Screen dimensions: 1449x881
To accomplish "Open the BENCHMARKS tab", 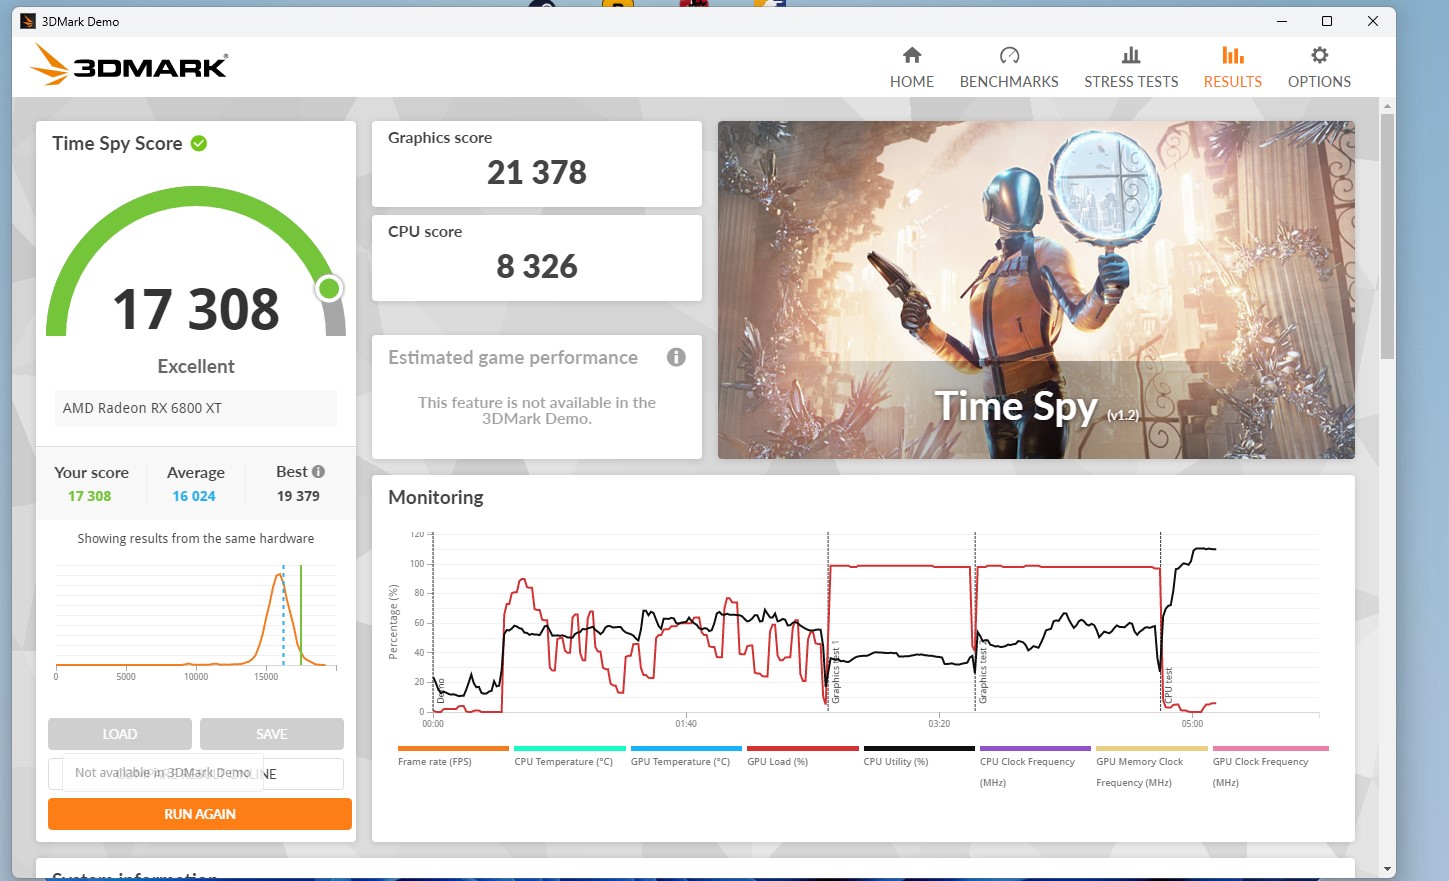I will coord(1009,68).
